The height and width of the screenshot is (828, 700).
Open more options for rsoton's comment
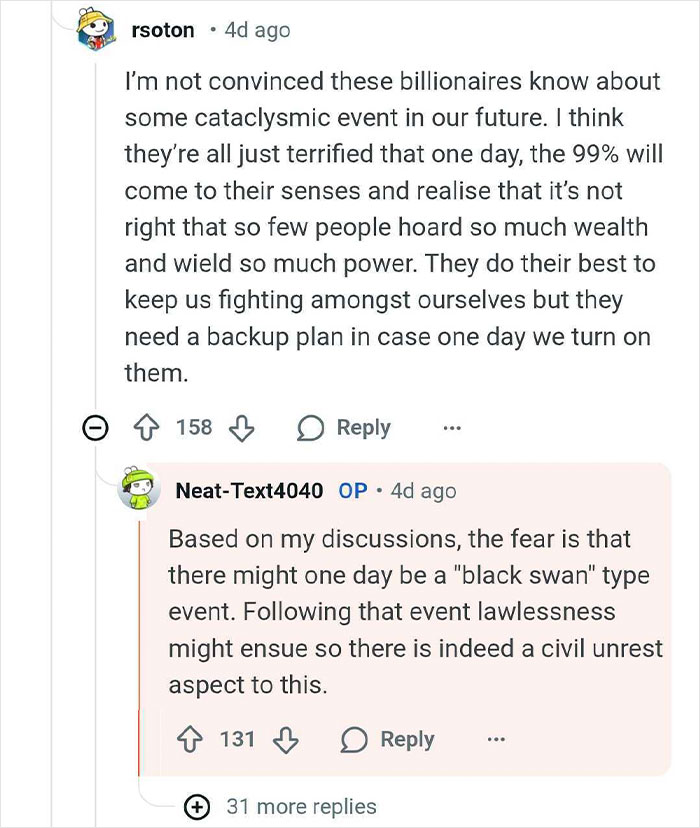452,428
